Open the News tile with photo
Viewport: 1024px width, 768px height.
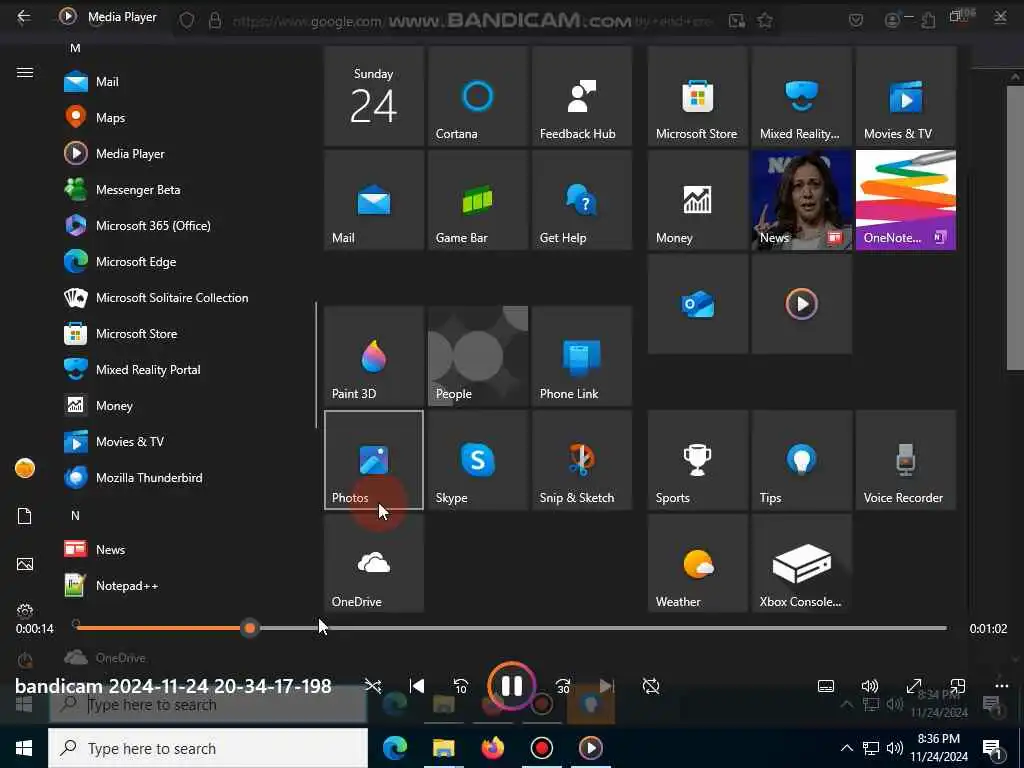click(x=801, y=200)
